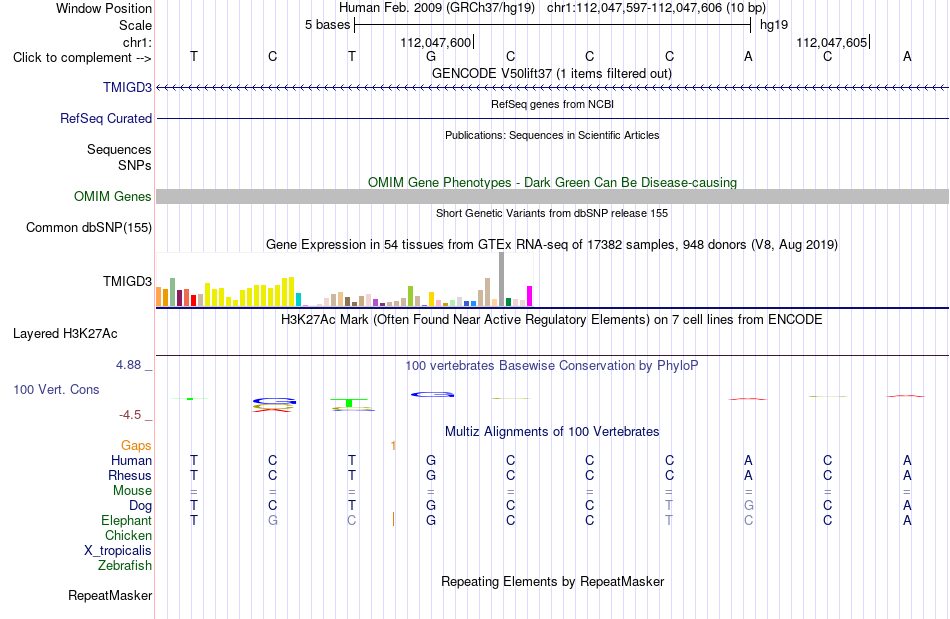Open 'Short Genetic Variants from dbSNP release 155'
Image resolution: width=950 pixels, height=619 pixels.
click(552, 213)
